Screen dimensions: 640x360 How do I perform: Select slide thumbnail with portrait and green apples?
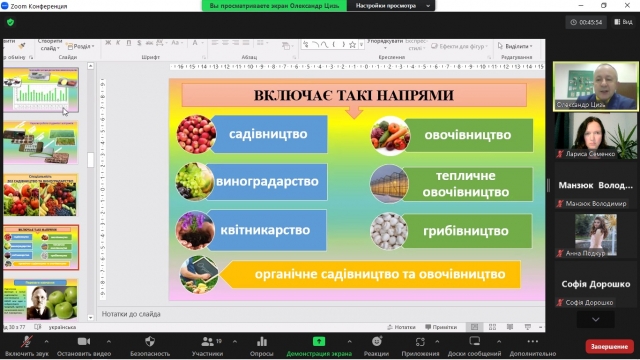(x=41, y=300)
